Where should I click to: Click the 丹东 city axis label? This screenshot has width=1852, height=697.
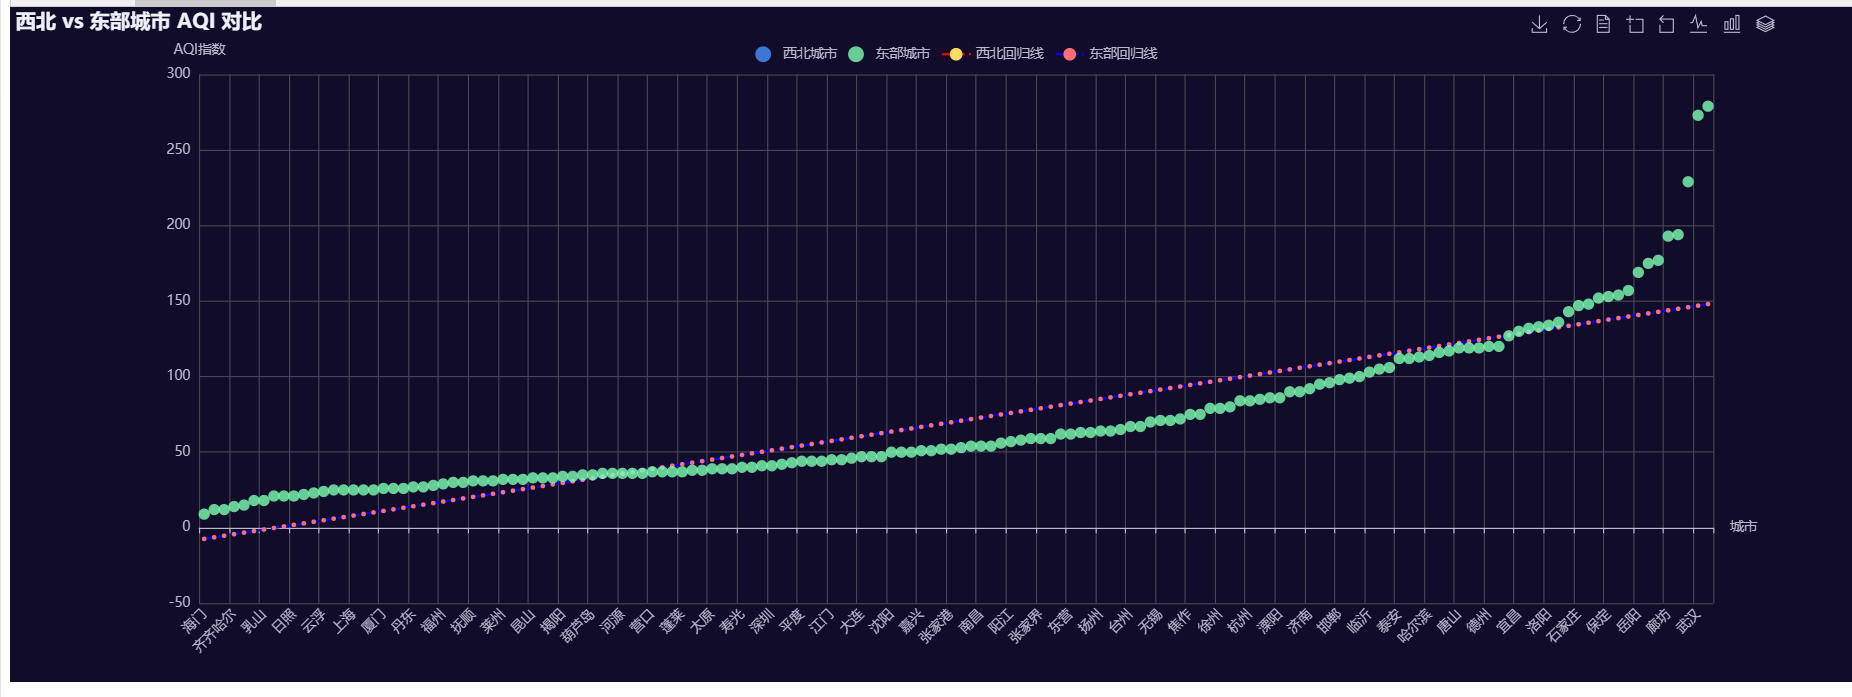[402, 621]
